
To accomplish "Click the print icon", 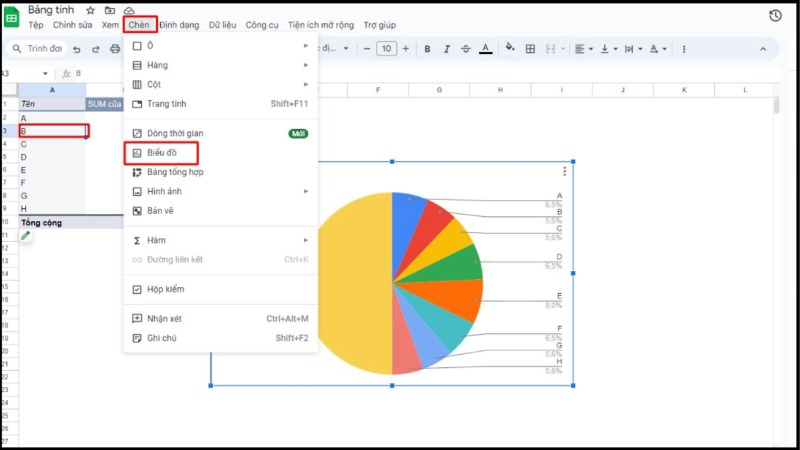I will 115,49.
